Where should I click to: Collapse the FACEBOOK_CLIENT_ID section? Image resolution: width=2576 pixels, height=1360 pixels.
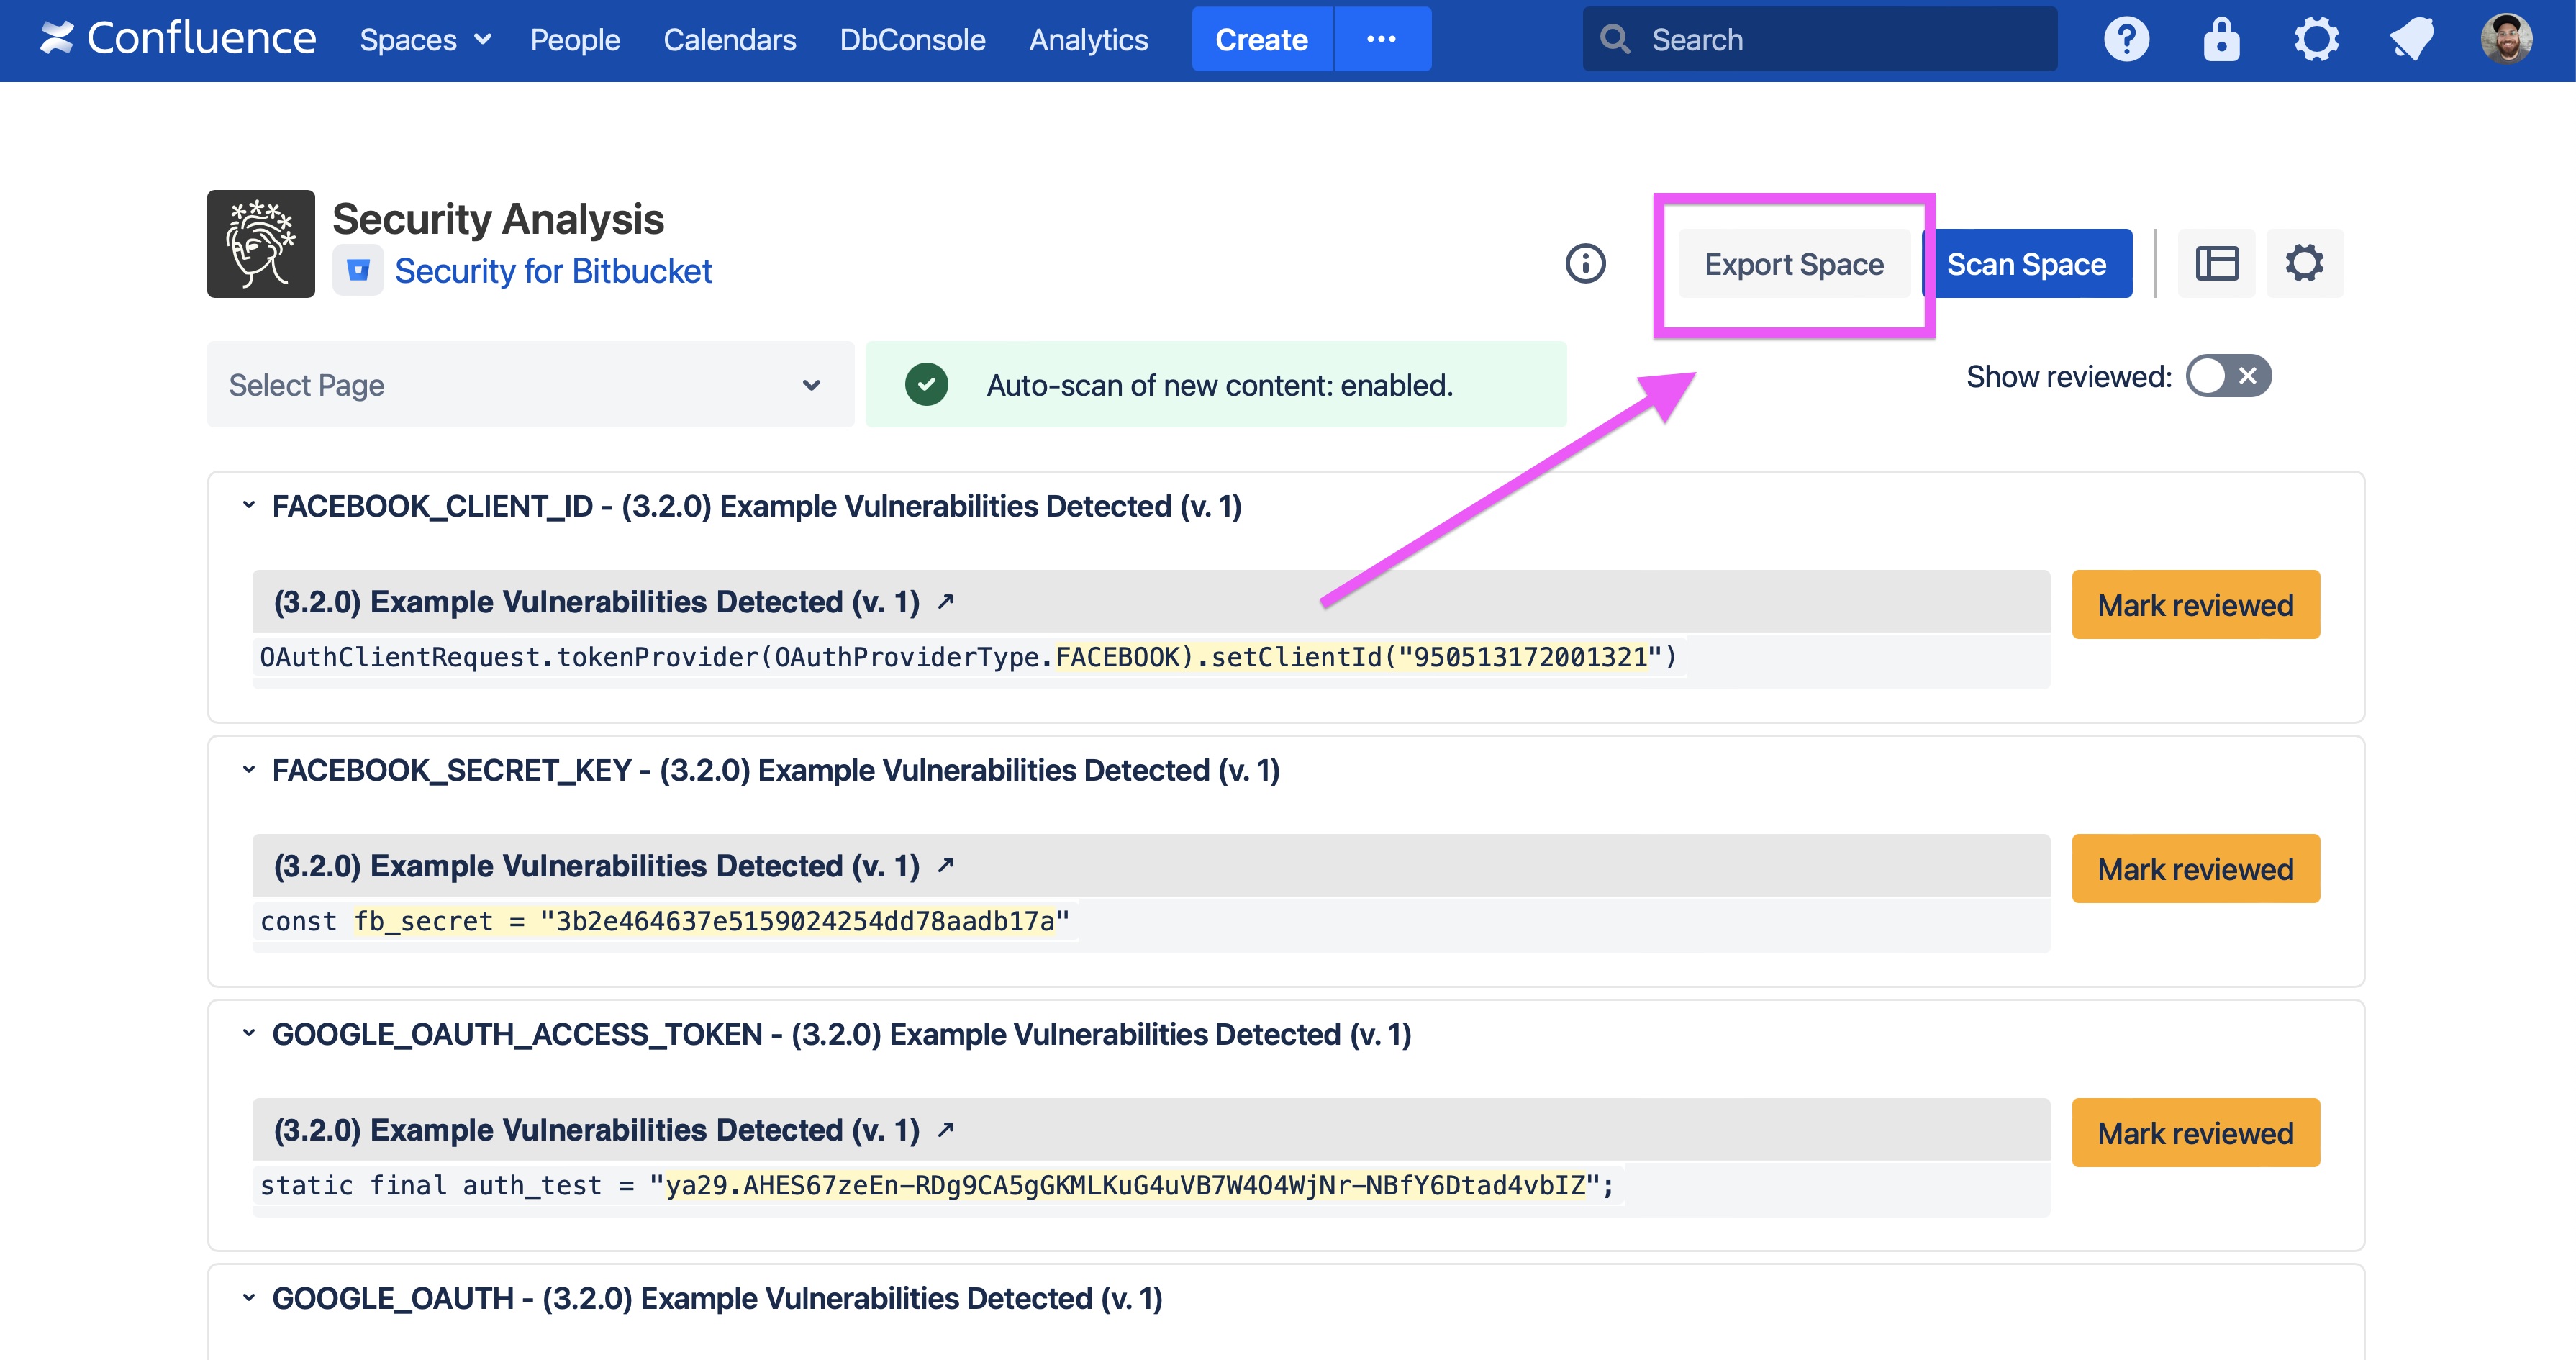click(249, 505)
